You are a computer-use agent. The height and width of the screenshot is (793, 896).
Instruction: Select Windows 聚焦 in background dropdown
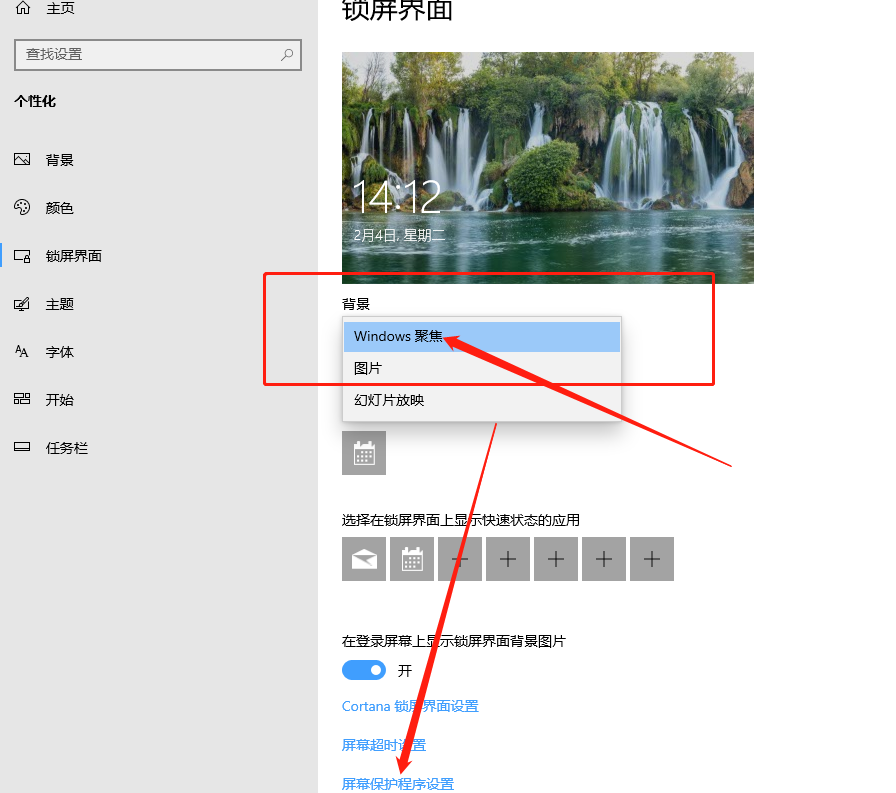(x=482, y=337)
